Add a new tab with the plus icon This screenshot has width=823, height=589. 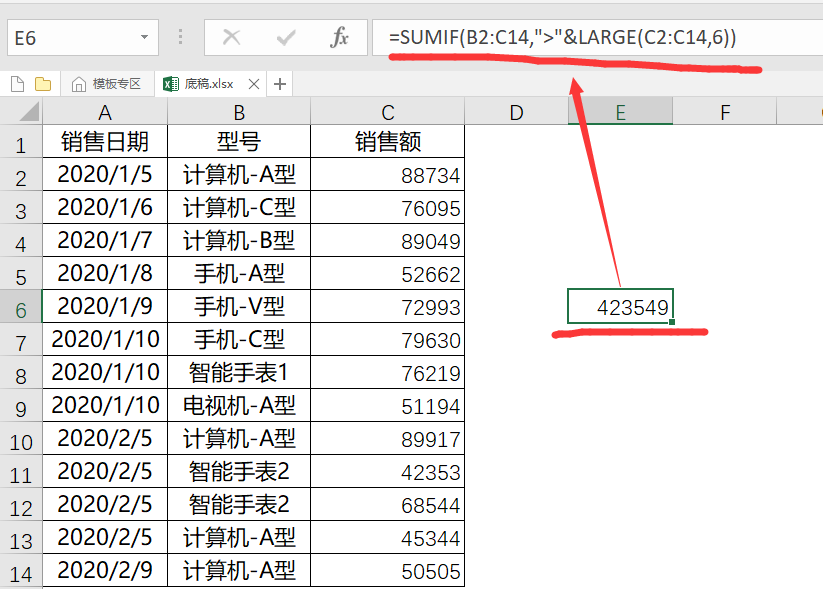280,84
